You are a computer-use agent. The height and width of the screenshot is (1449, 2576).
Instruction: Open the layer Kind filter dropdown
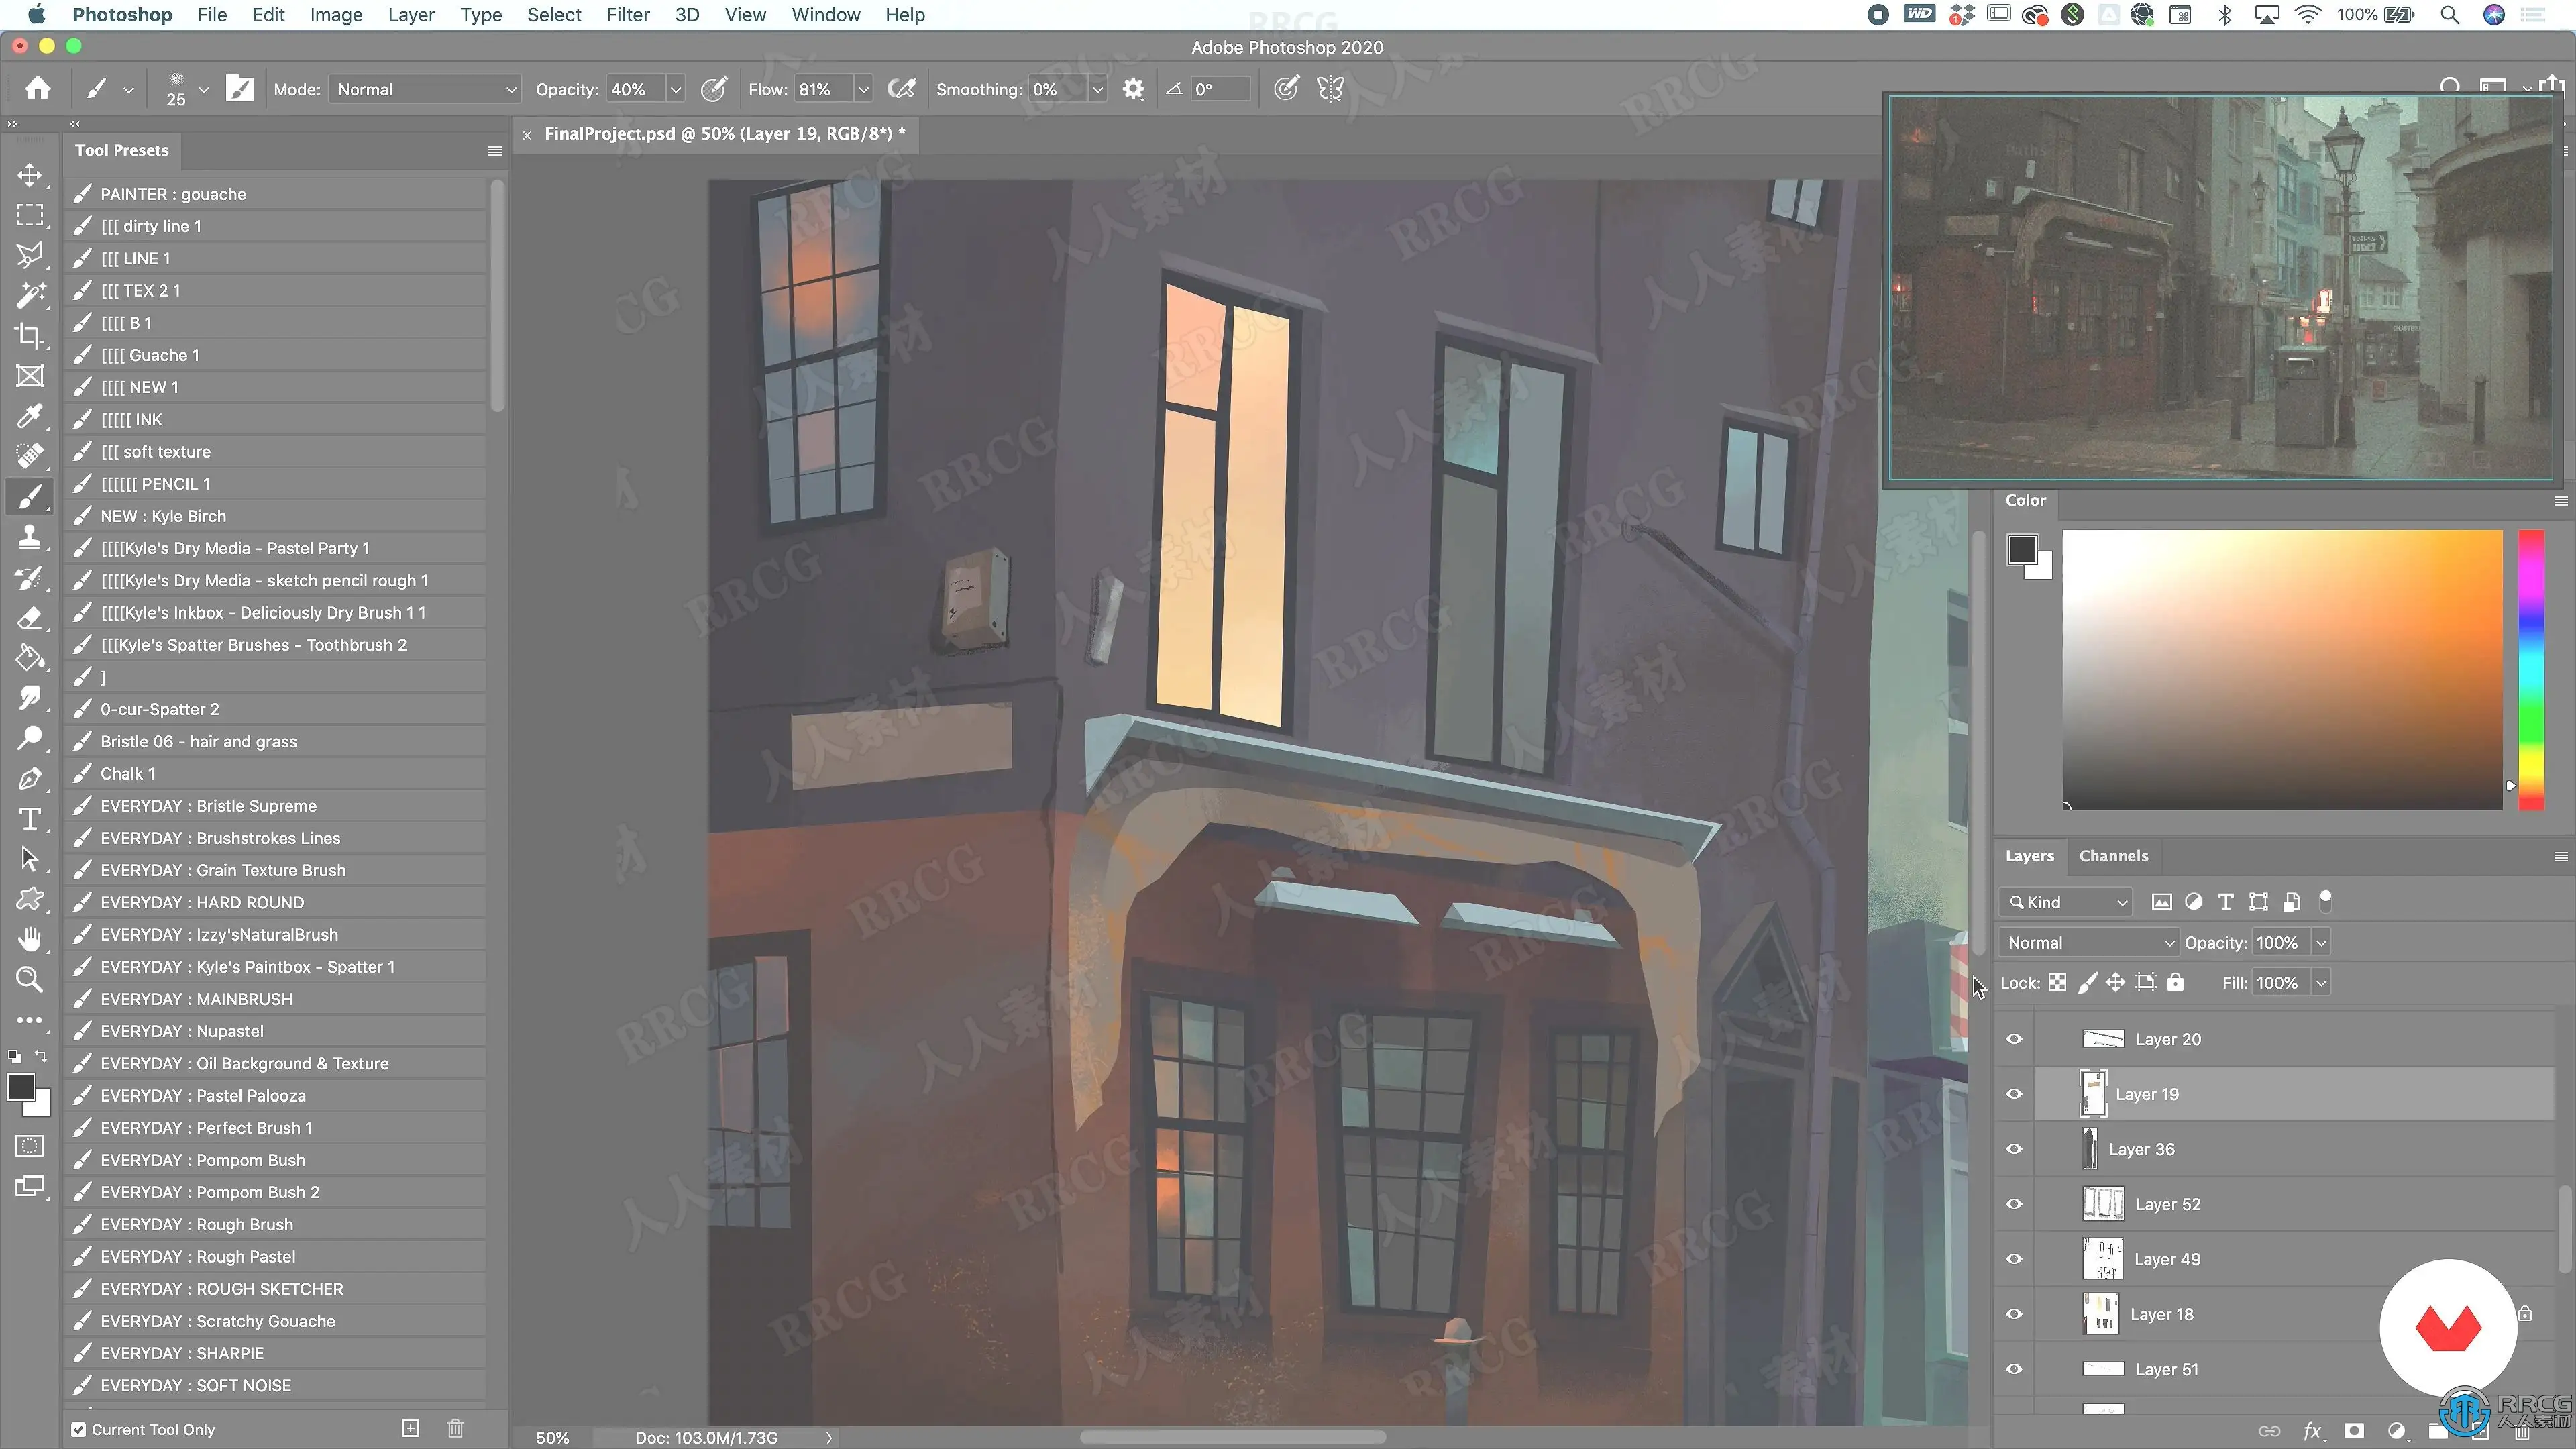2066,902
